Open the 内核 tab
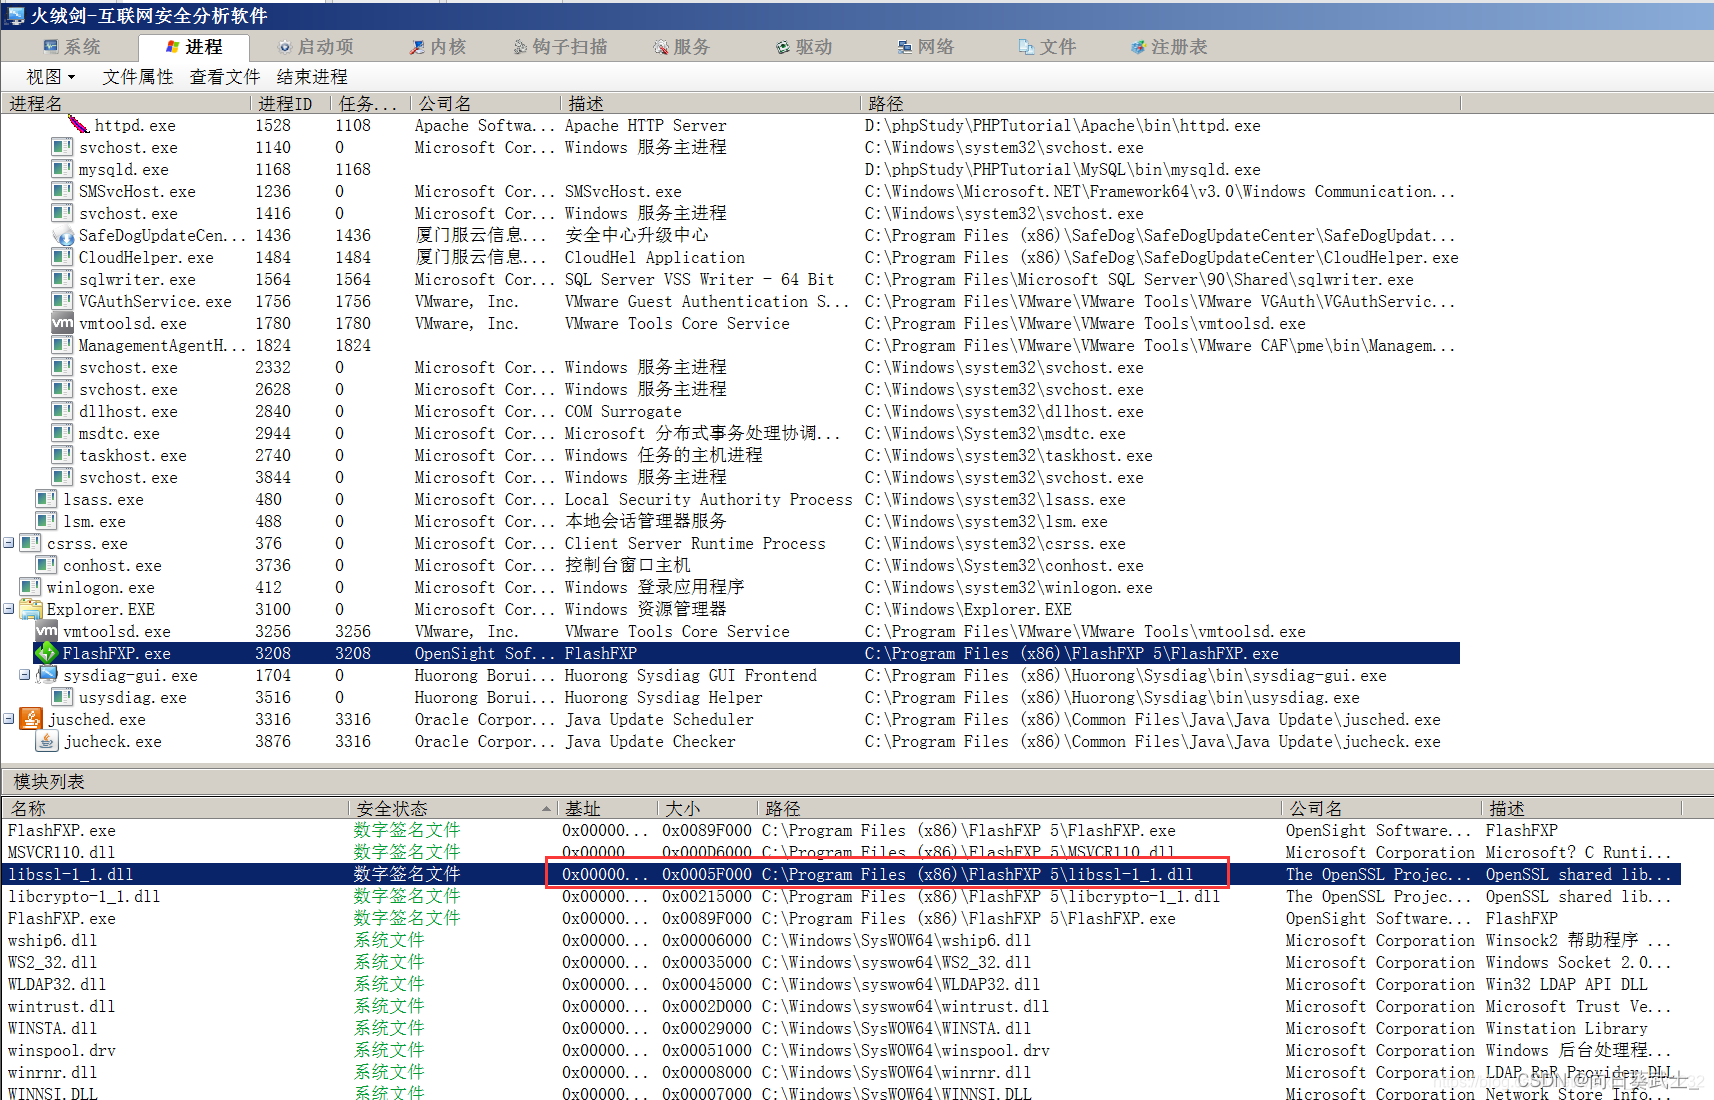The image size is (1714, 1100). [438, 47]
